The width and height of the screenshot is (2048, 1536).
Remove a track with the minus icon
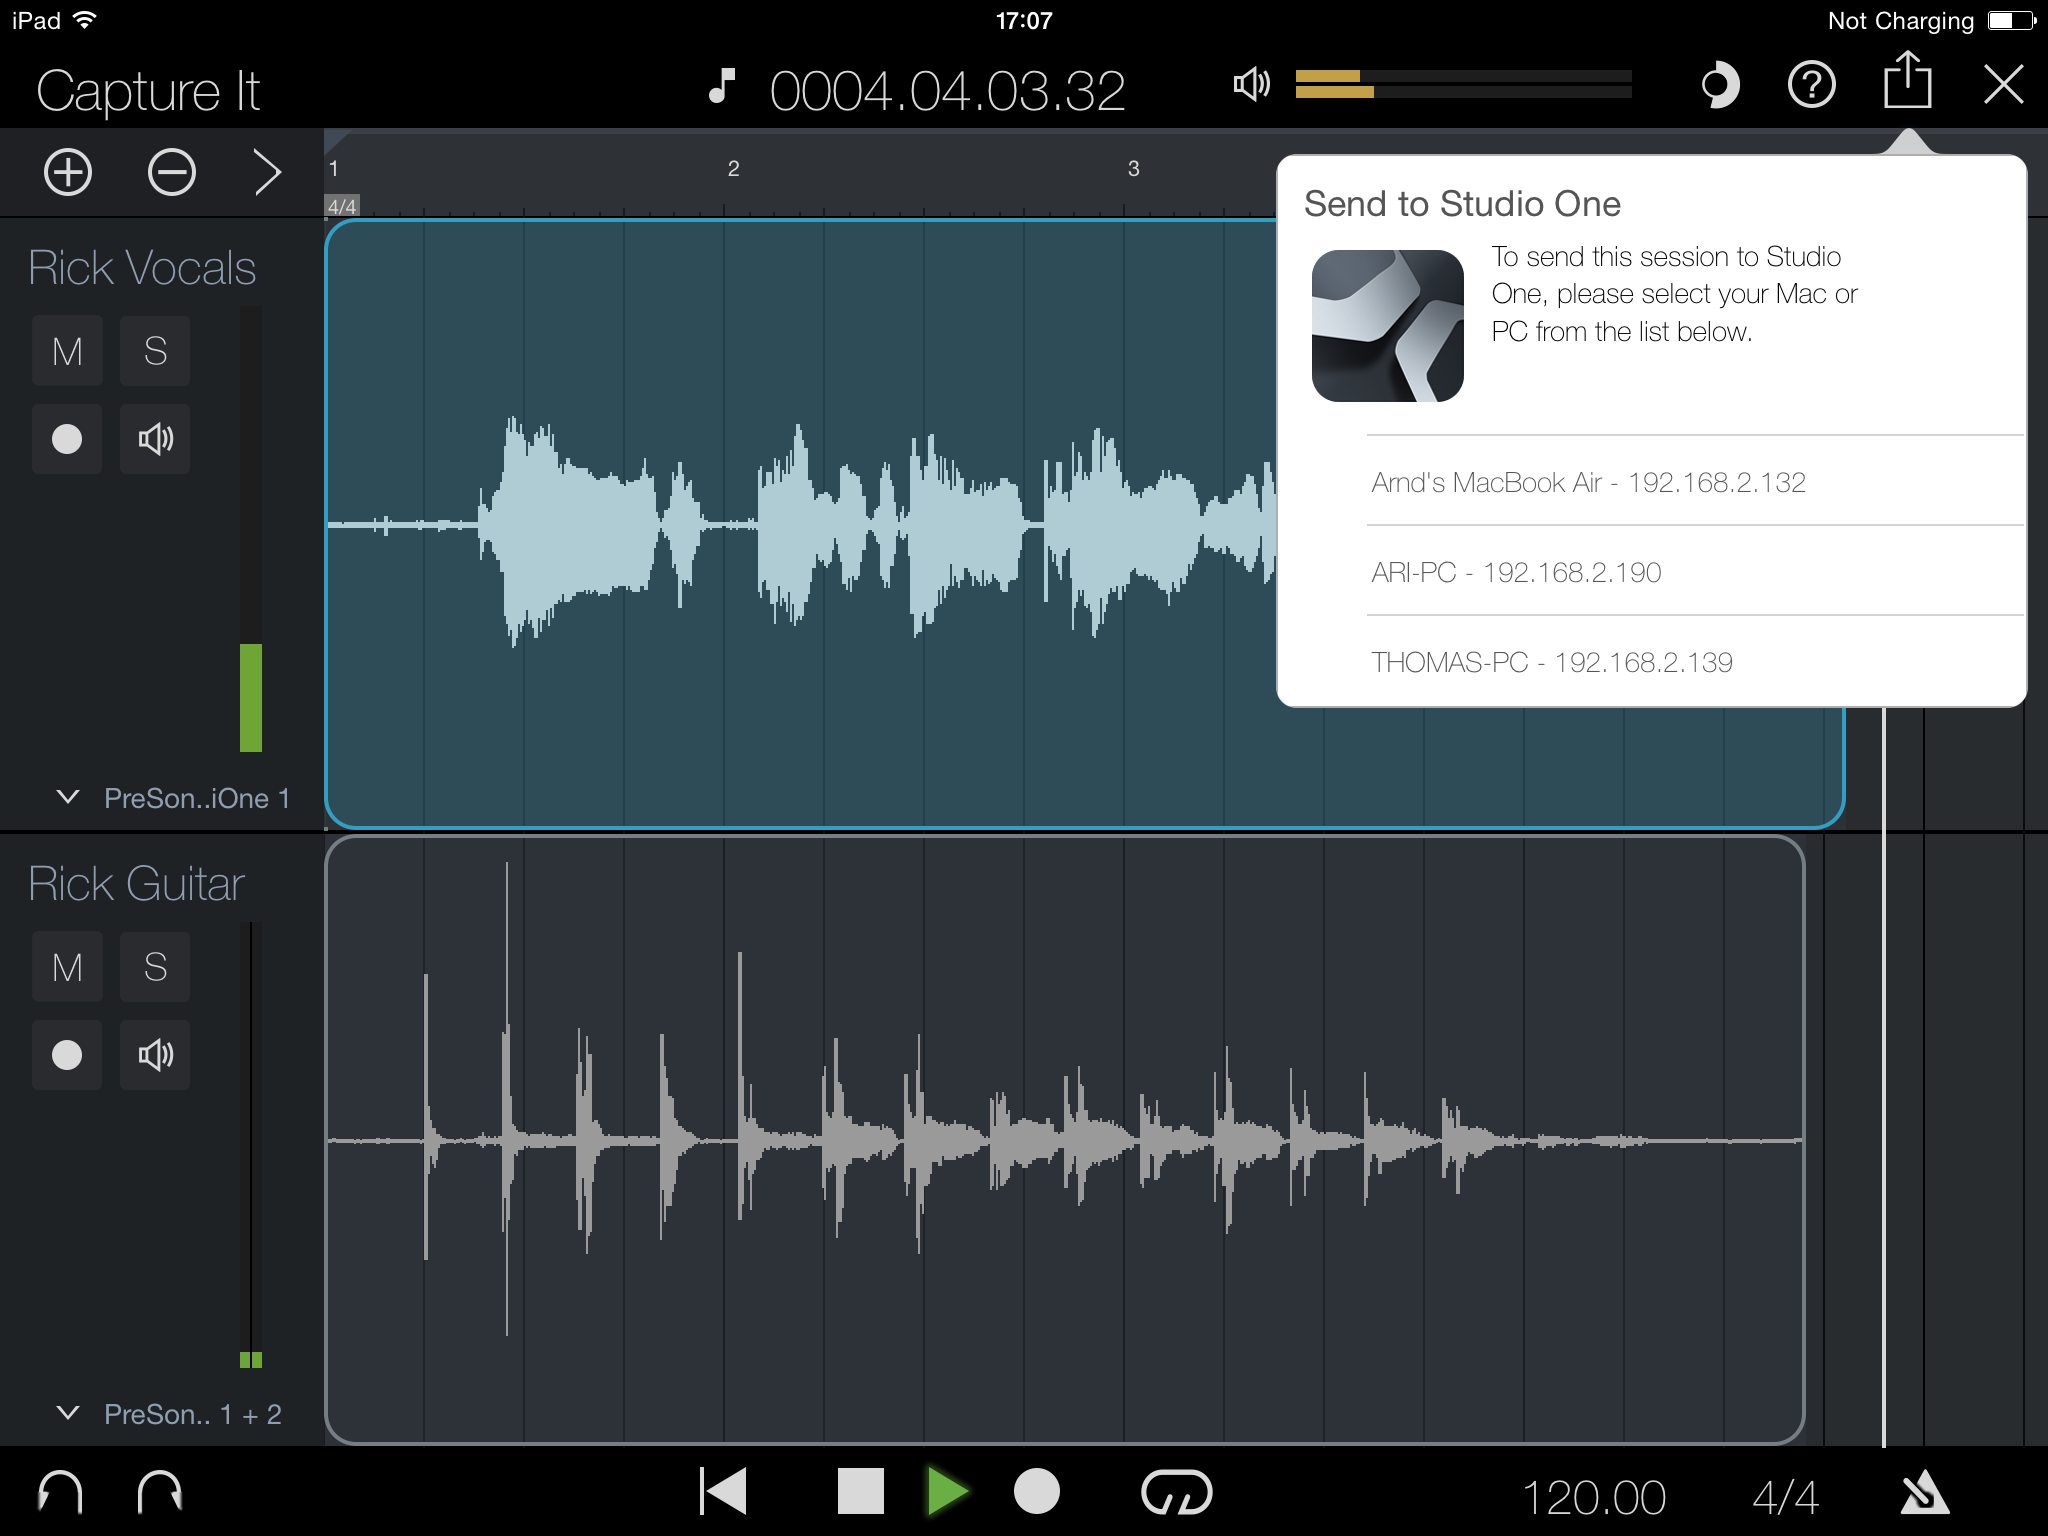click(172, 172)
